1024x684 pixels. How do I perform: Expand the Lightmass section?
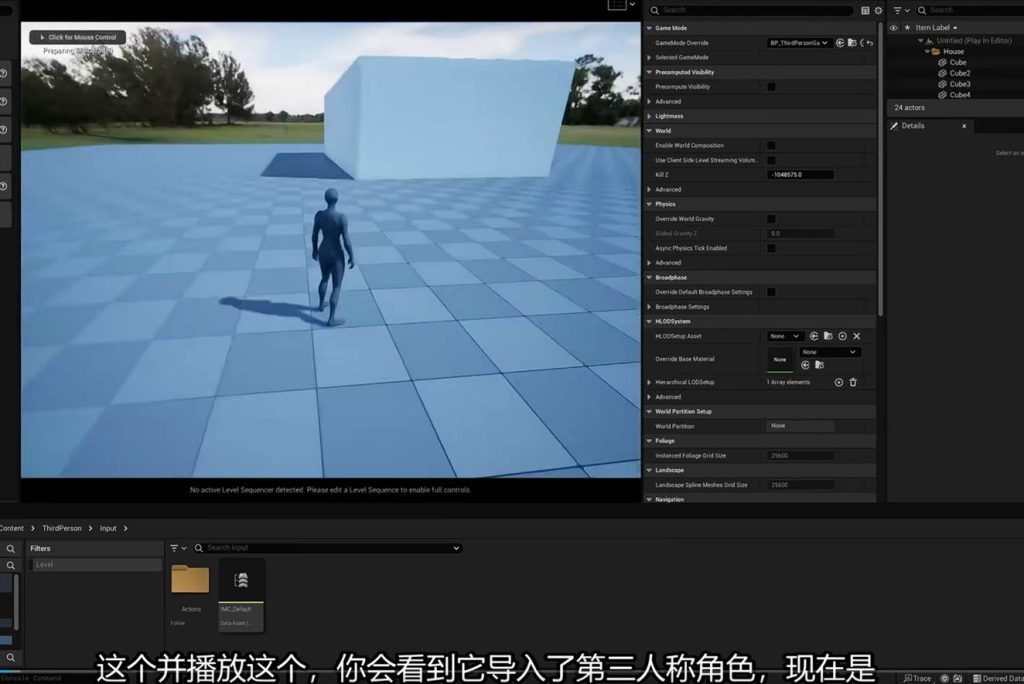650,116
